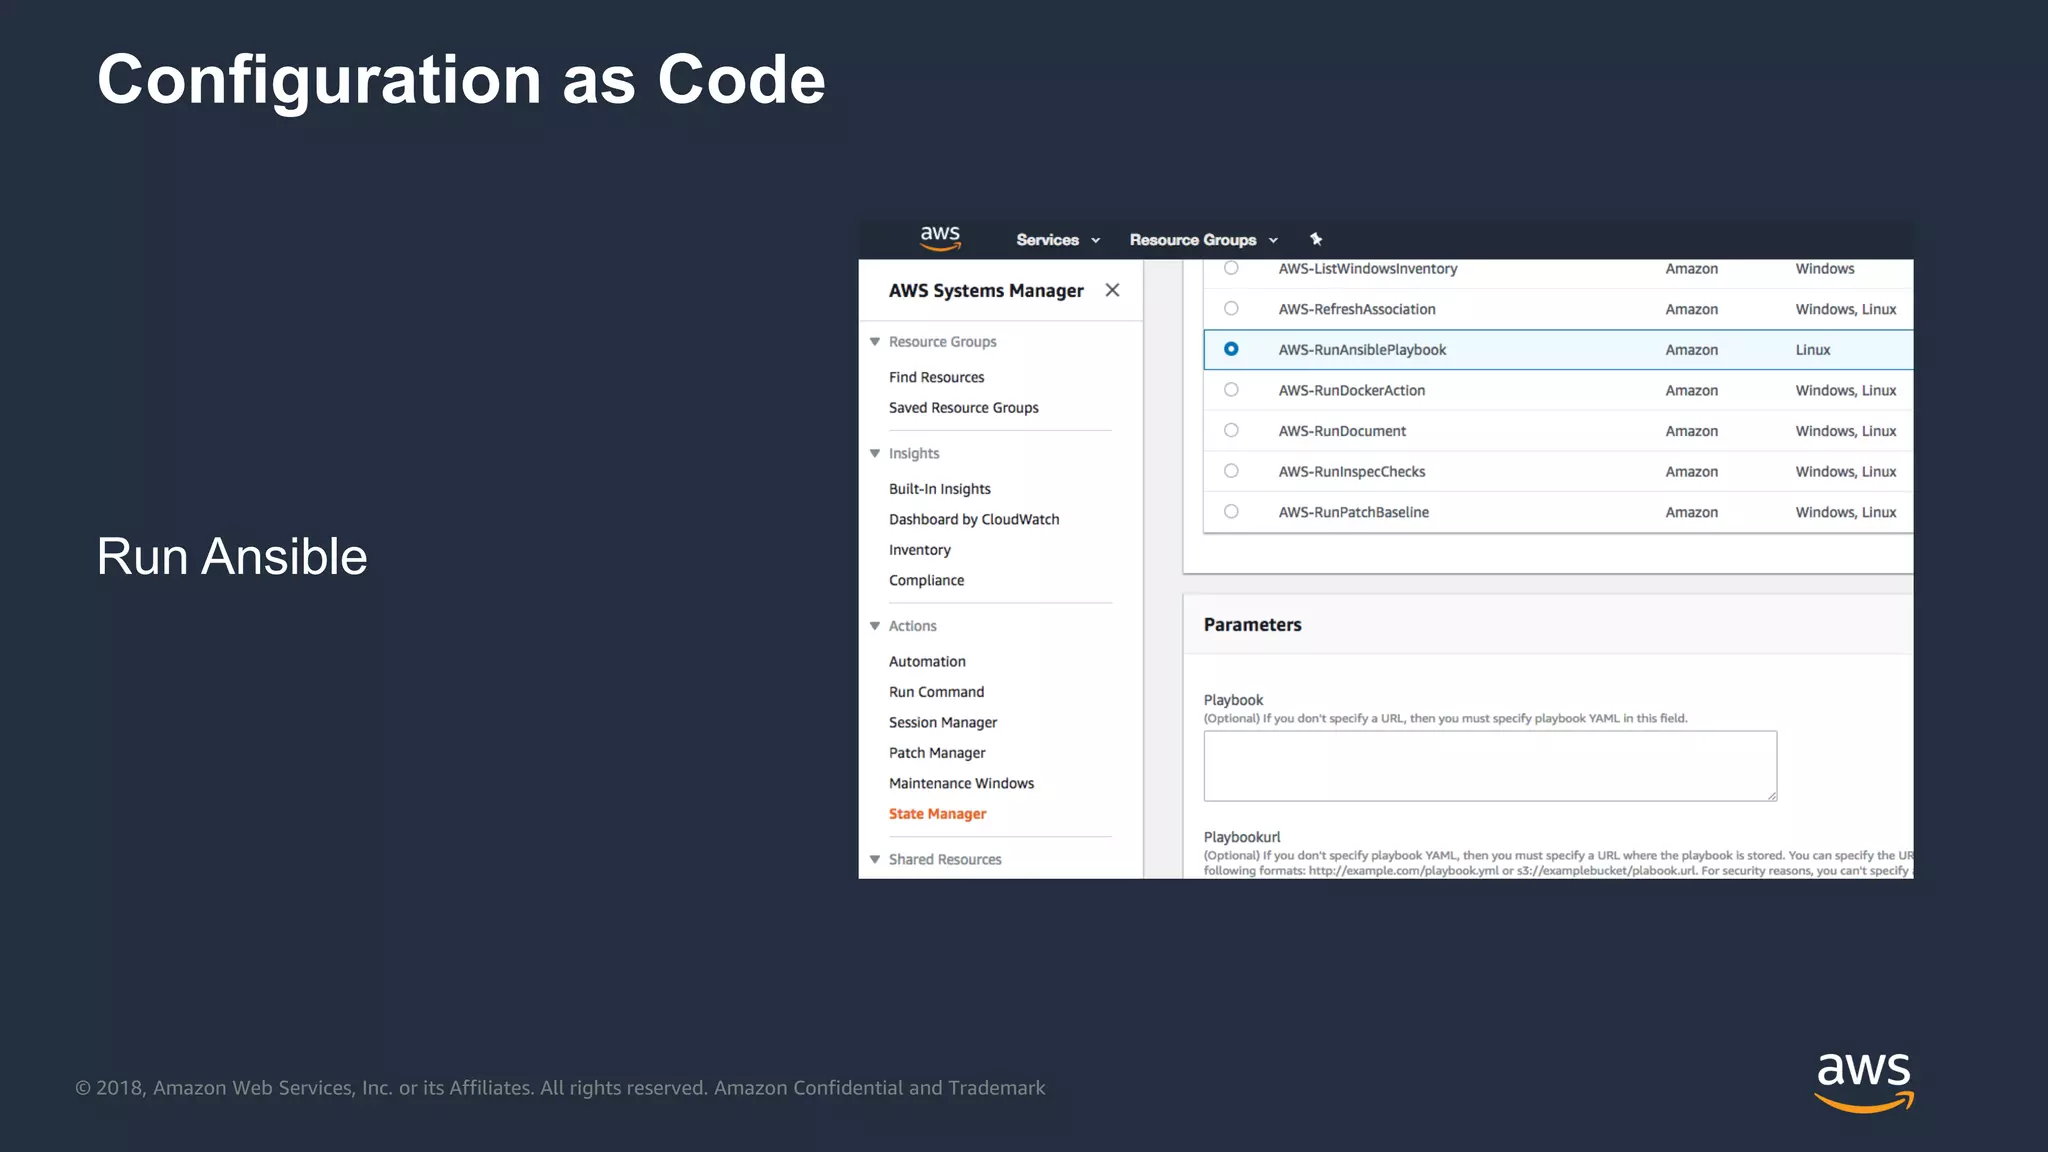Click the AWS-RunAnsiblePlaybook document name
This screenshot has height=1152, width=2048.
coord(1362,350)
